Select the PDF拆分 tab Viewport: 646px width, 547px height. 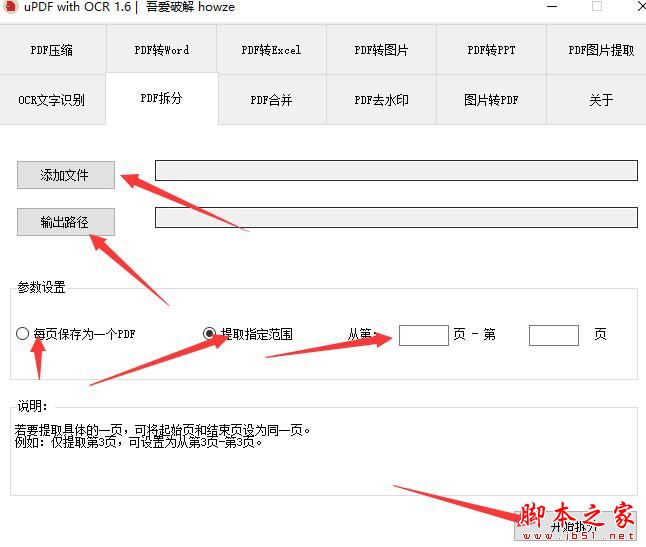(162, 98)
